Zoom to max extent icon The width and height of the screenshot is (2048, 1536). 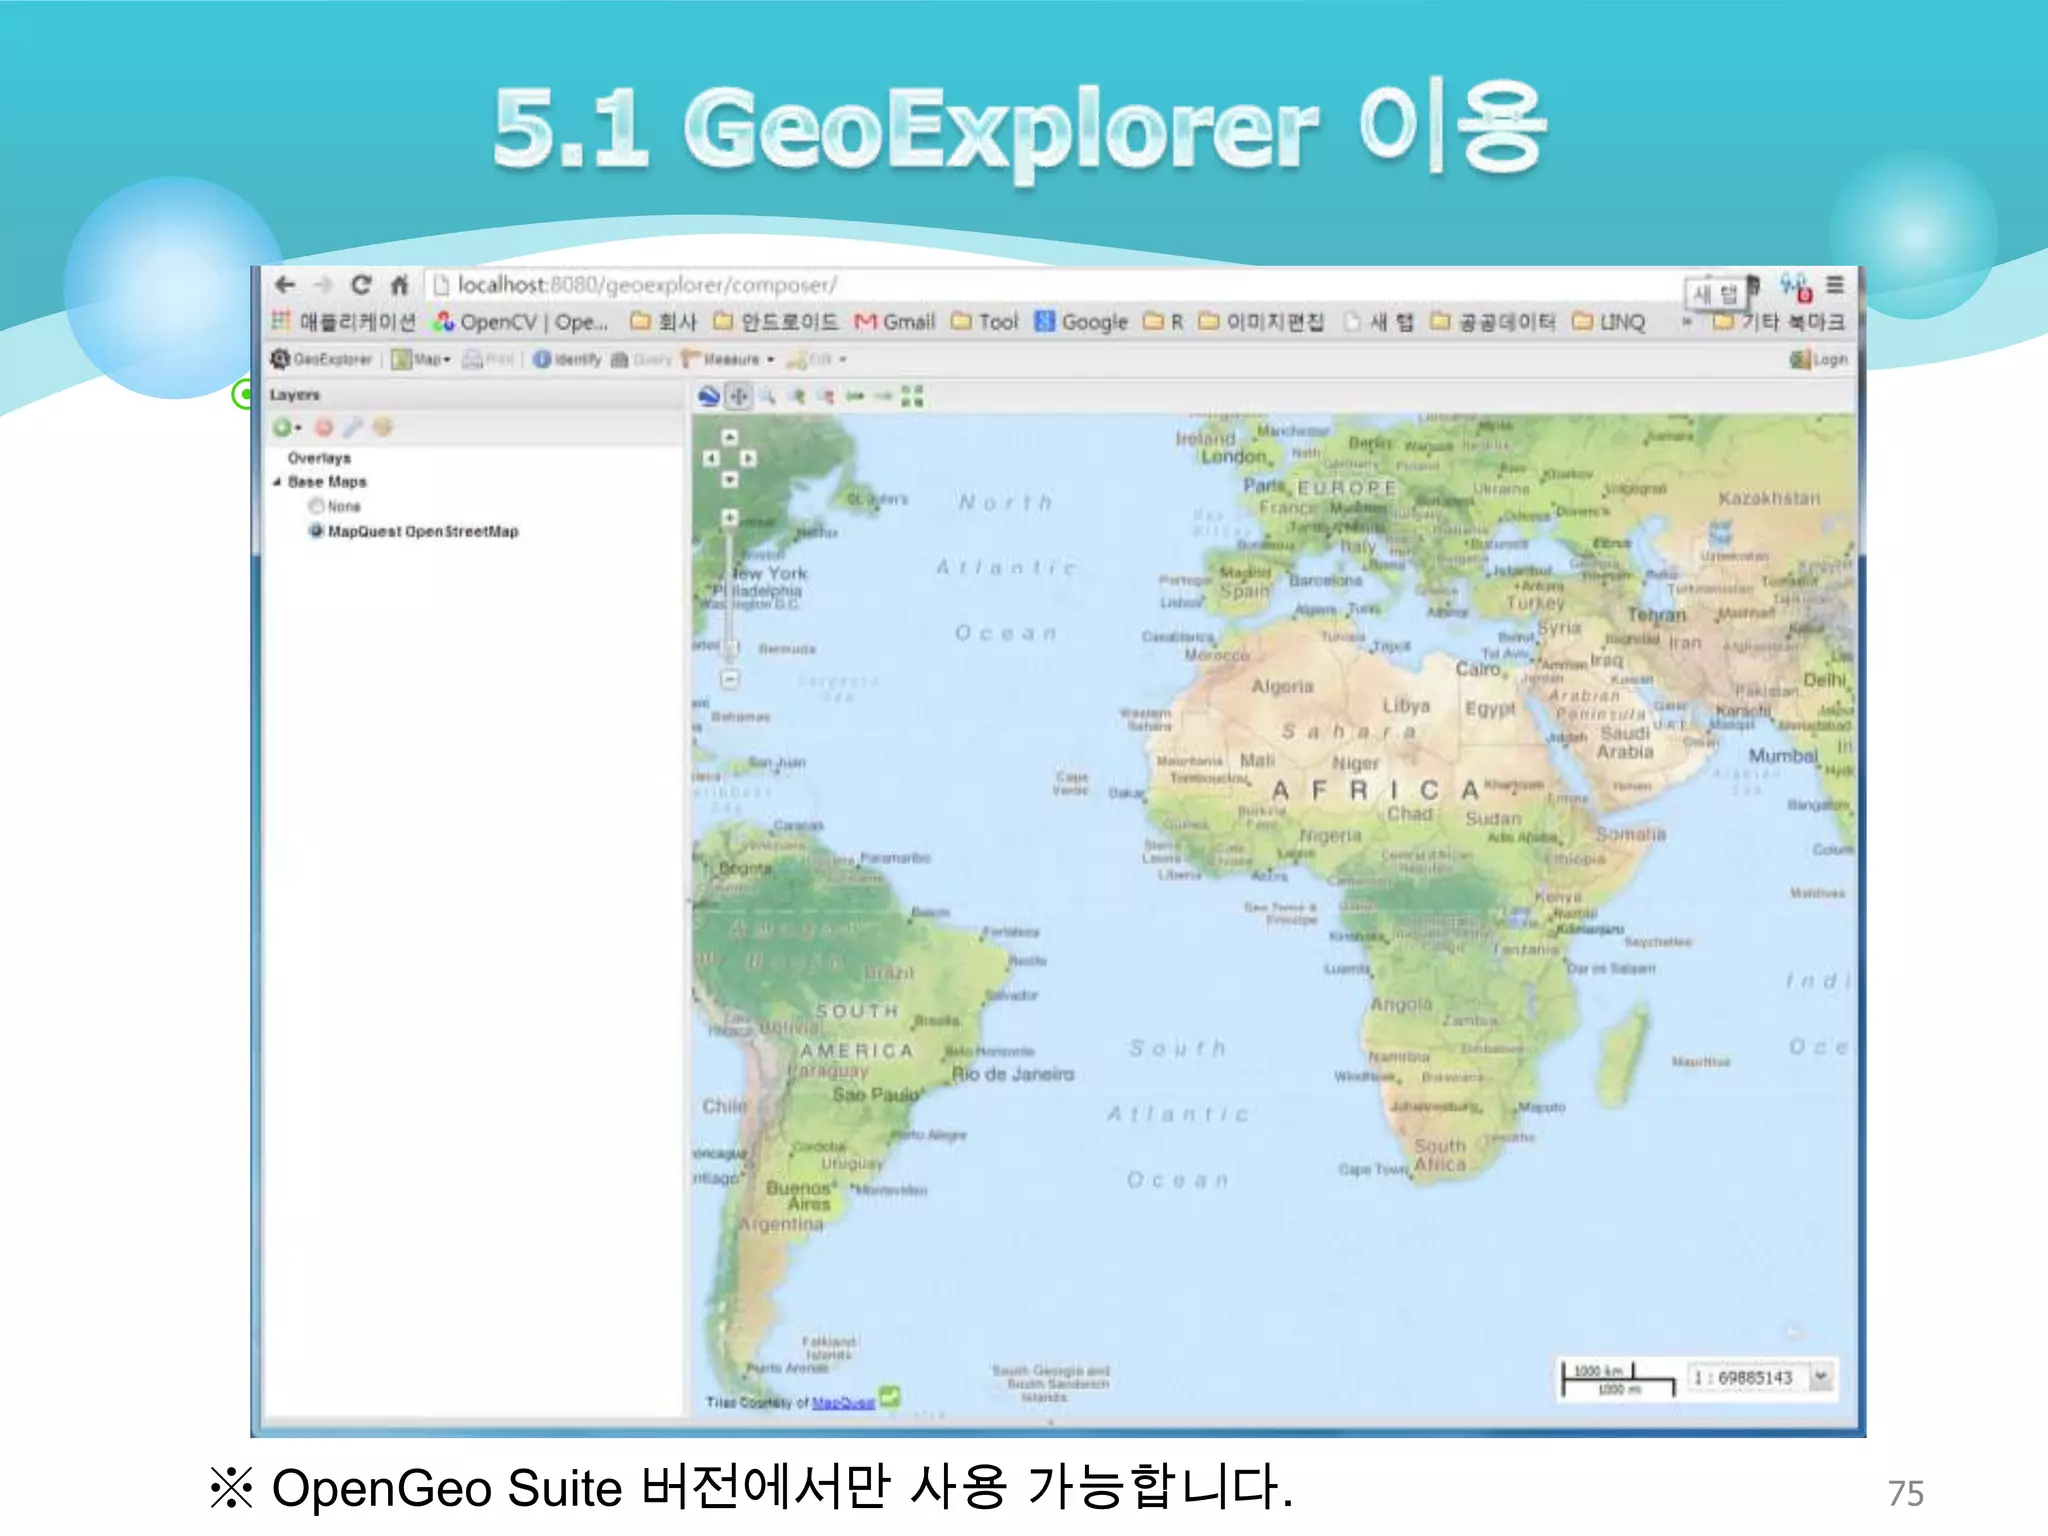(912, 397)
